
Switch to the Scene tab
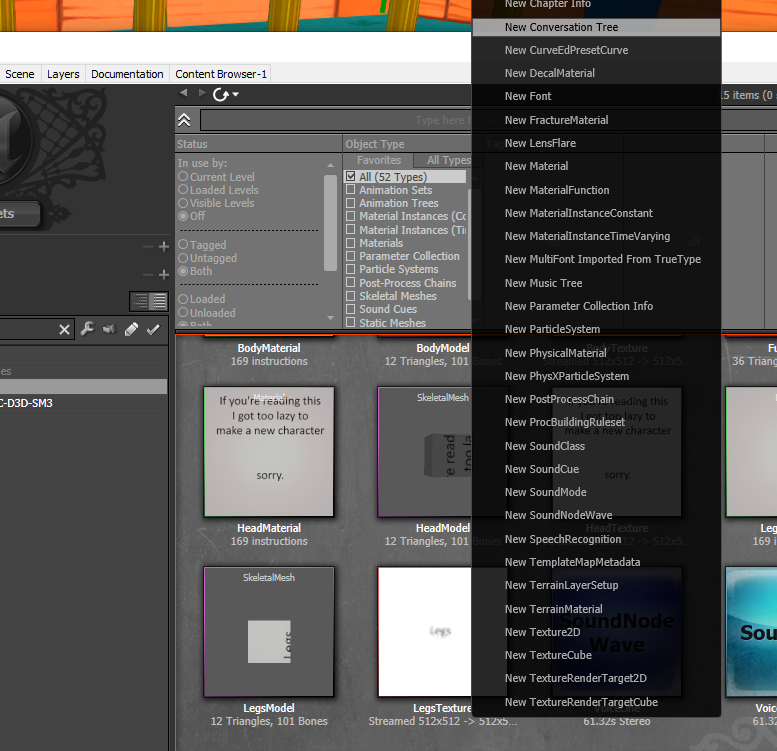[x=20, y=74]
